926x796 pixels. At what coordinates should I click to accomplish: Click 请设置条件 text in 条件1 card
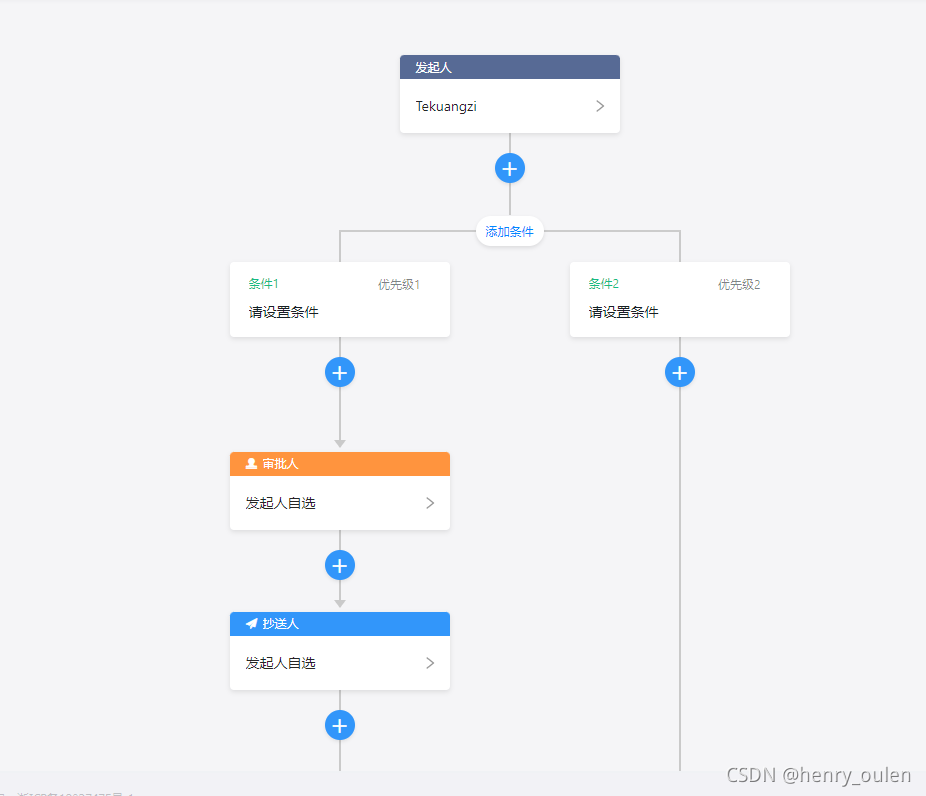point(284,312)
